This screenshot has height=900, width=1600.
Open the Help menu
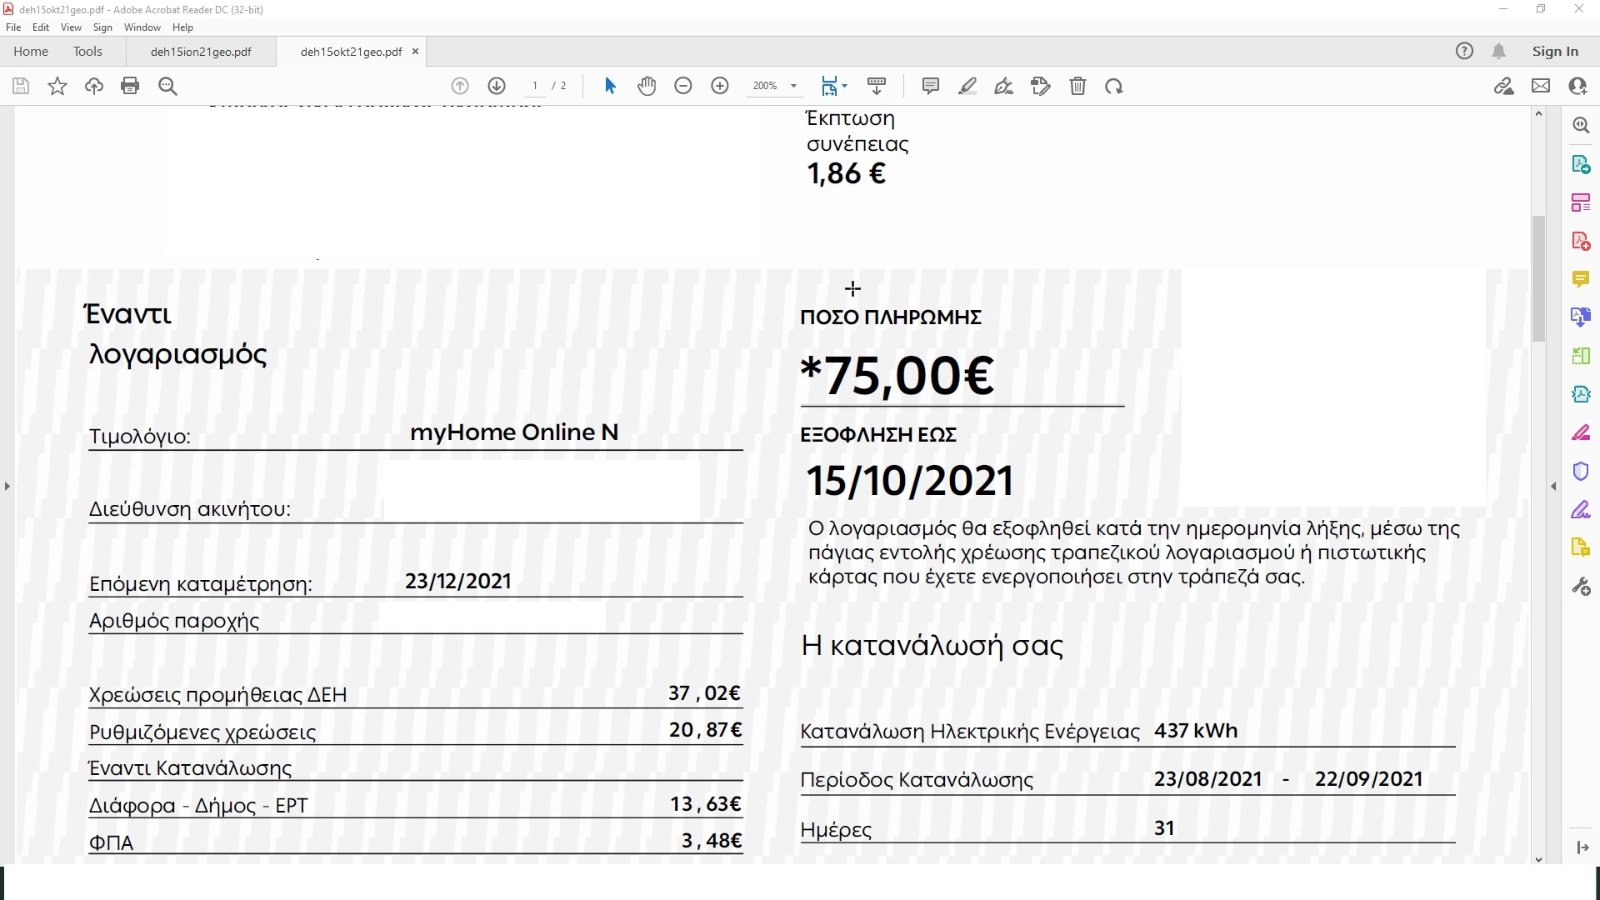click(x=183, y=27)
